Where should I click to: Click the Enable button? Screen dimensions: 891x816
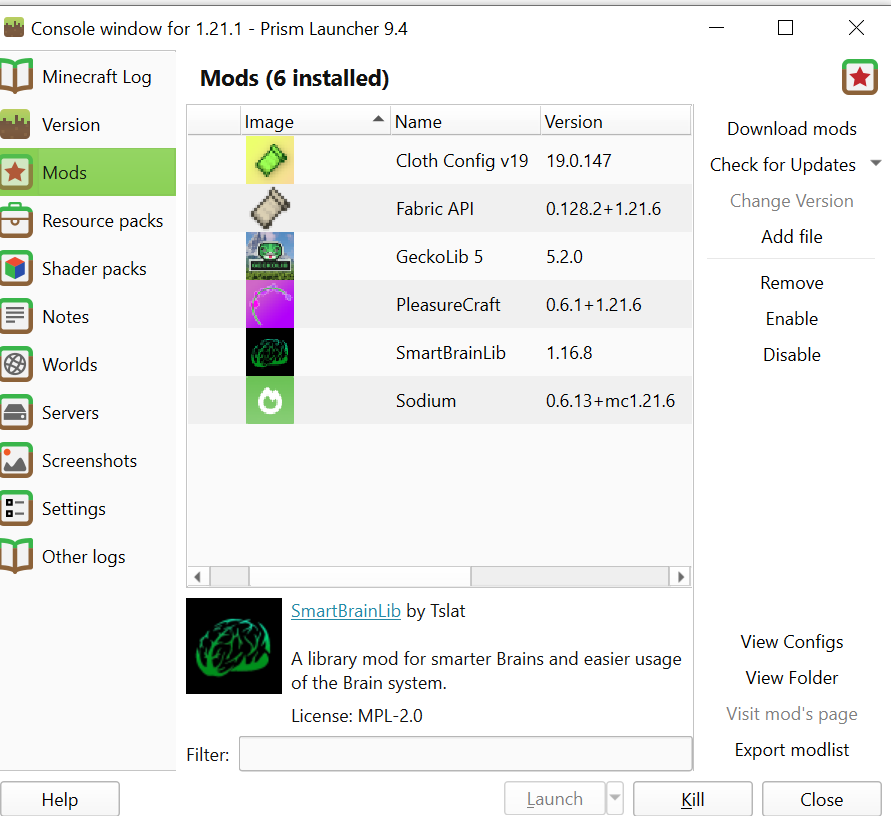[x=792, y=319]
